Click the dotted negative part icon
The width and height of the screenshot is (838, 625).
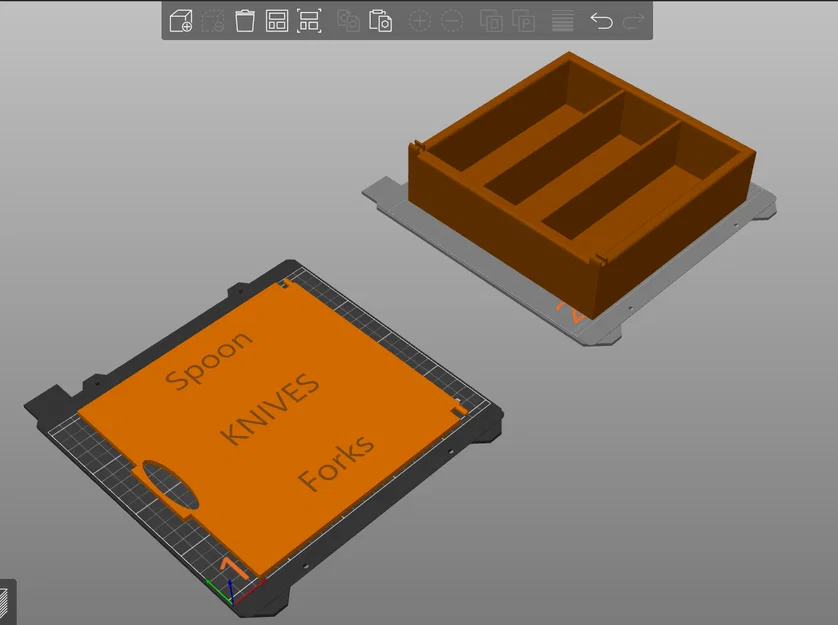(211, 20)
